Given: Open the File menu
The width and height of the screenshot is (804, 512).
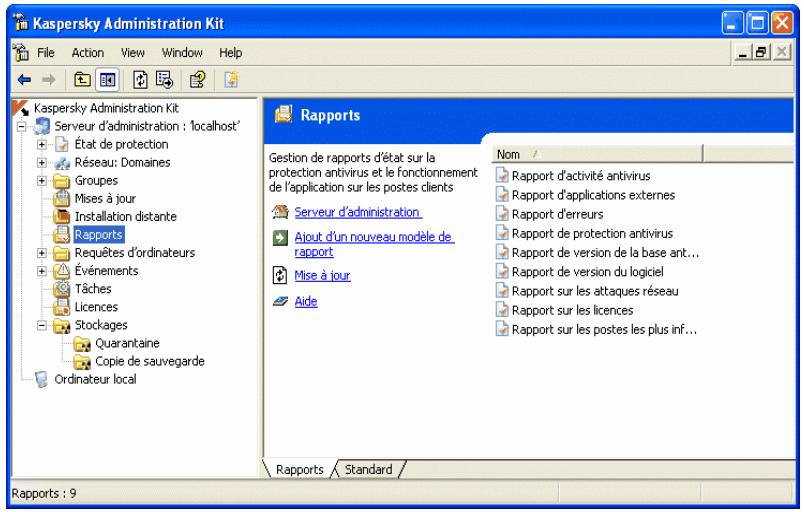Looking at the screenshot, I should pyautogui.click(x=46, y=53).
